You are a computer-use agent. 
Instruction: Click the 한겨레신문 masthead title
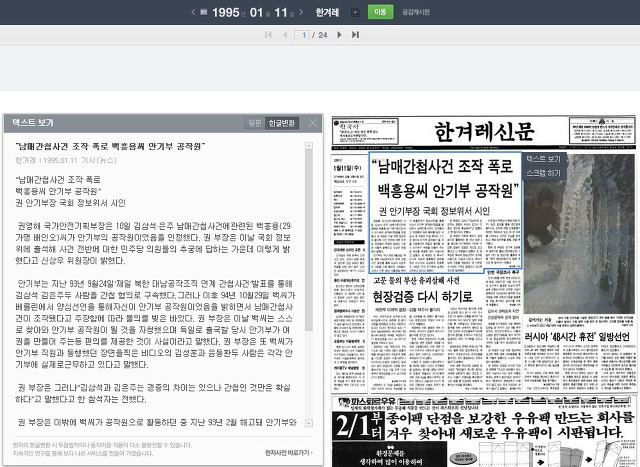coord(484,131)
